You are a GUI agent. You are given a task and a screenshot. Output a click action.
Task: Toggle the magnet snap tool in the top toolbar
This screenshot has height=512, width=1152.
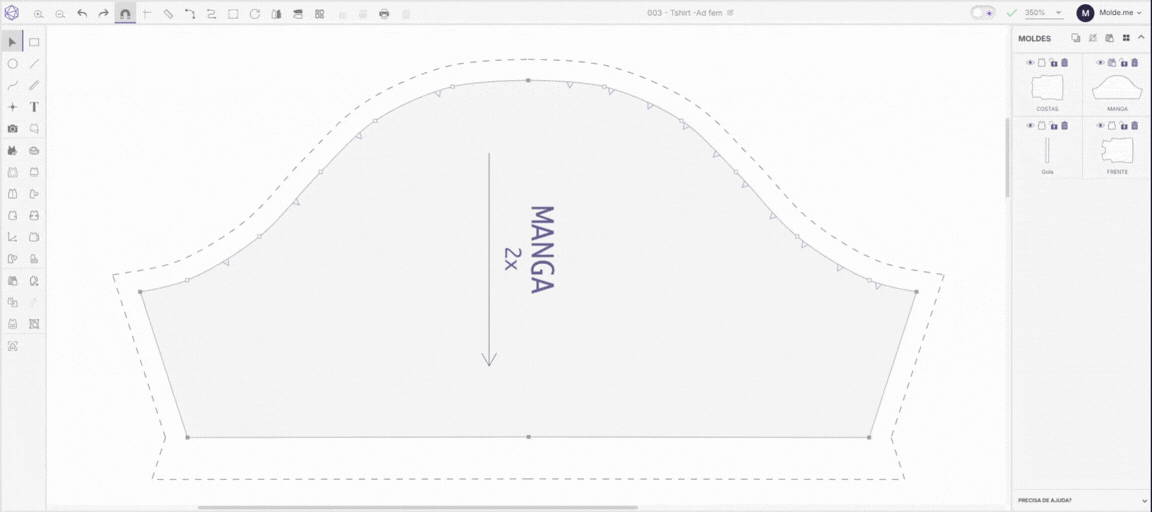tap(125, 14)
